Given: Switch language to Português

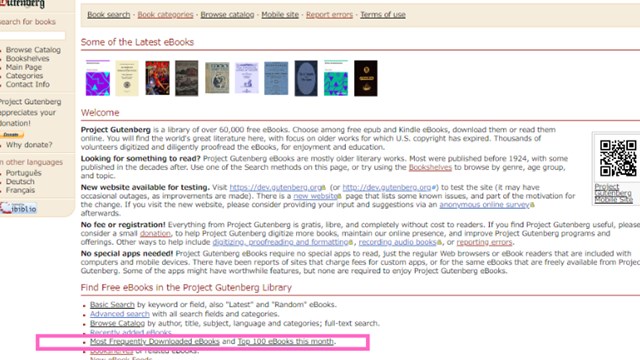Looking at the screenshot, I should 23,173.
